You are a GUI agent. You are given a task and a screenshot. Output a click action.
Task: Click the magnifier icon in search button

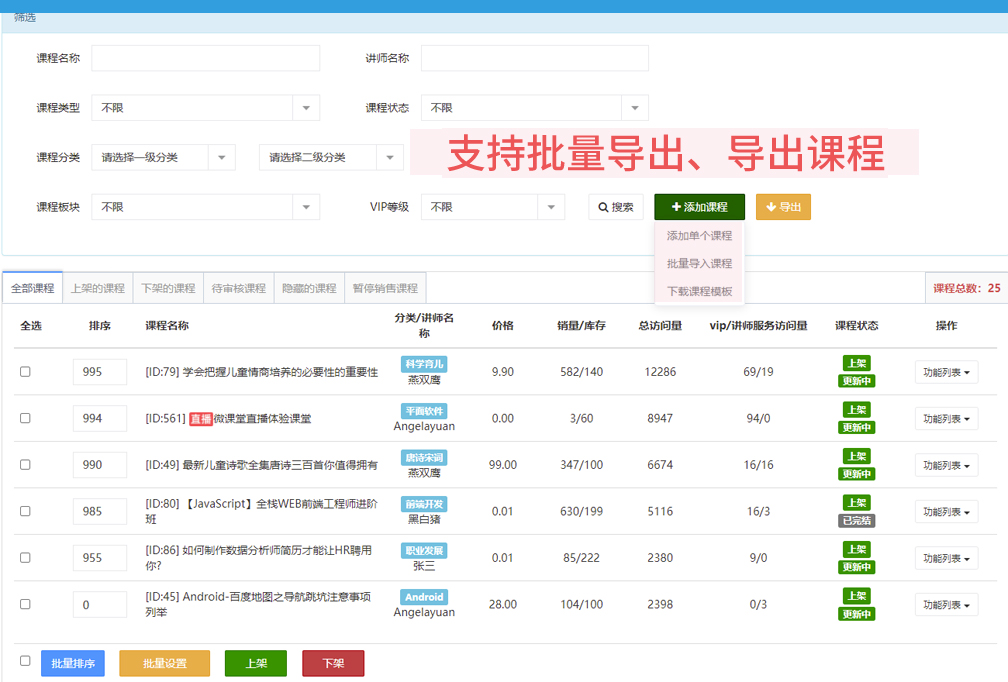[603, 207]
